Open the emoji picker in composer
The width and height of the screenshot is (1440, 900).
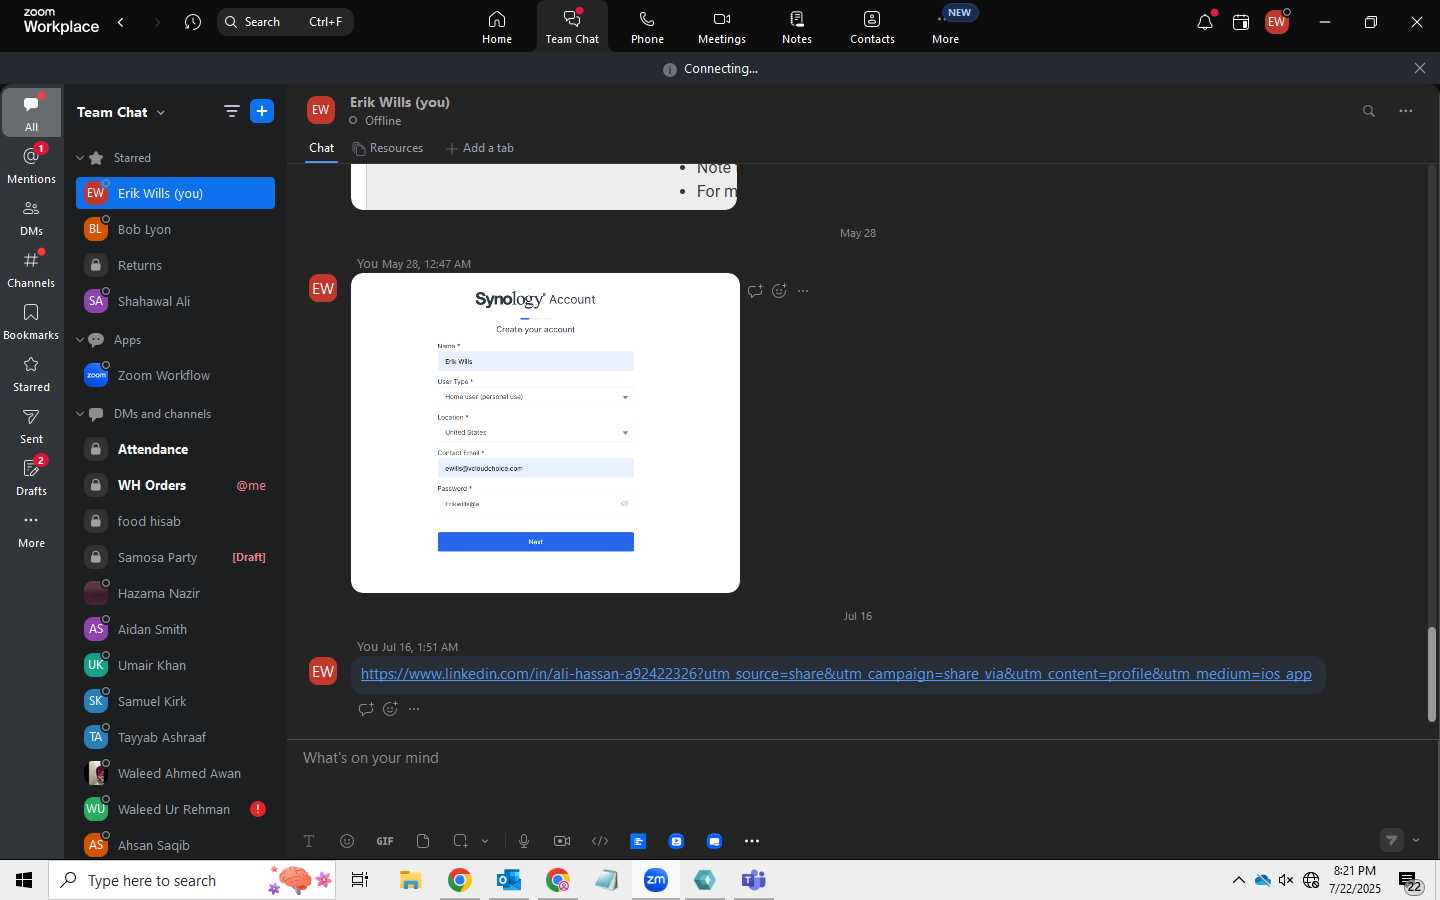click(347, 841)
